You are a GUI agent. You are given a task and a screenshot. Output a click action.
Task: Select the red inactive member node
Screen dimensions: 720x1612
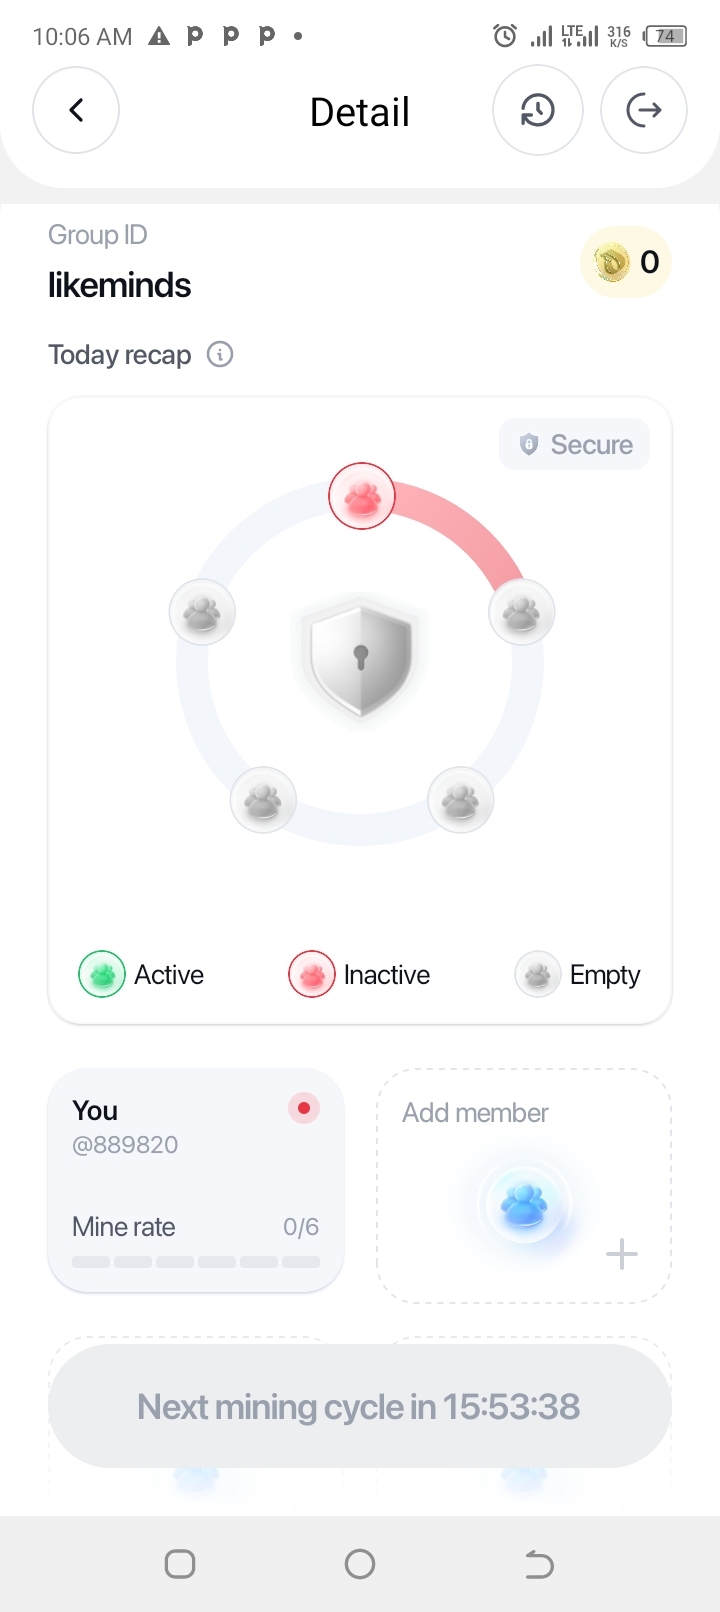[x=362, y=496]
